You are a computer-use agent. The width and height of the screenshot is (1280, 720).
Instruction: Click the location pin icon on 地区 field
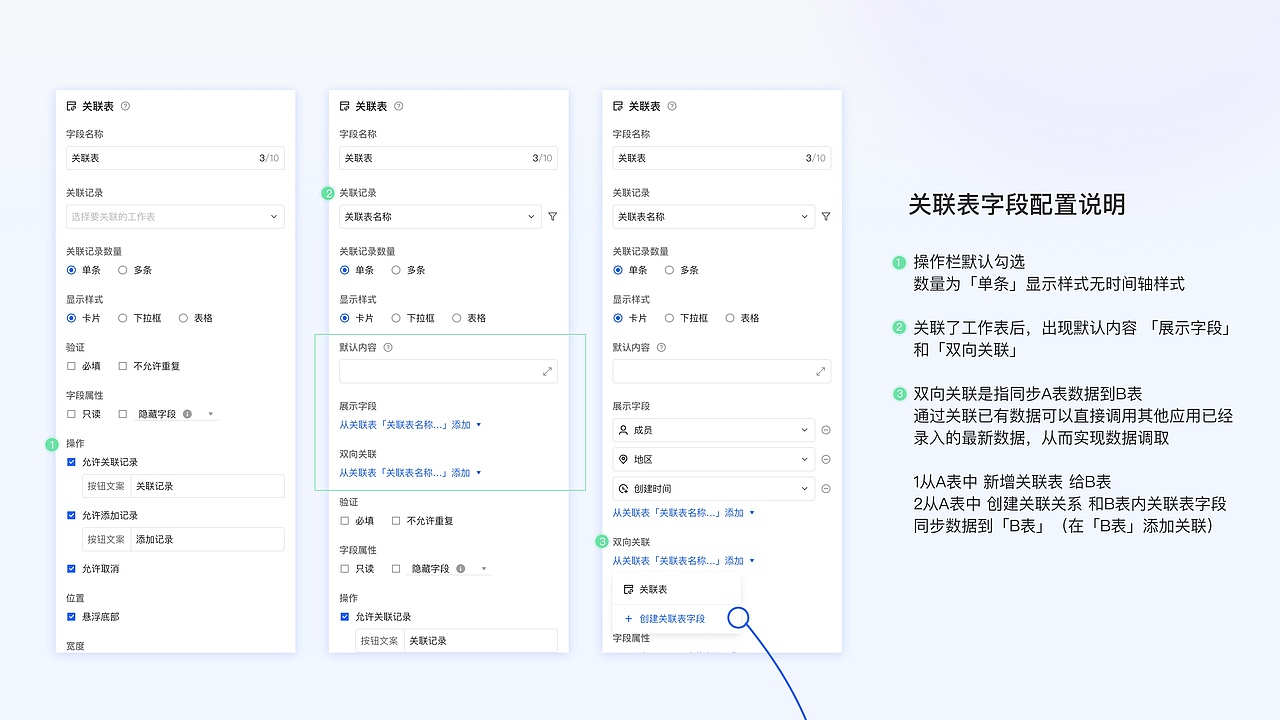tap(622, 459)
